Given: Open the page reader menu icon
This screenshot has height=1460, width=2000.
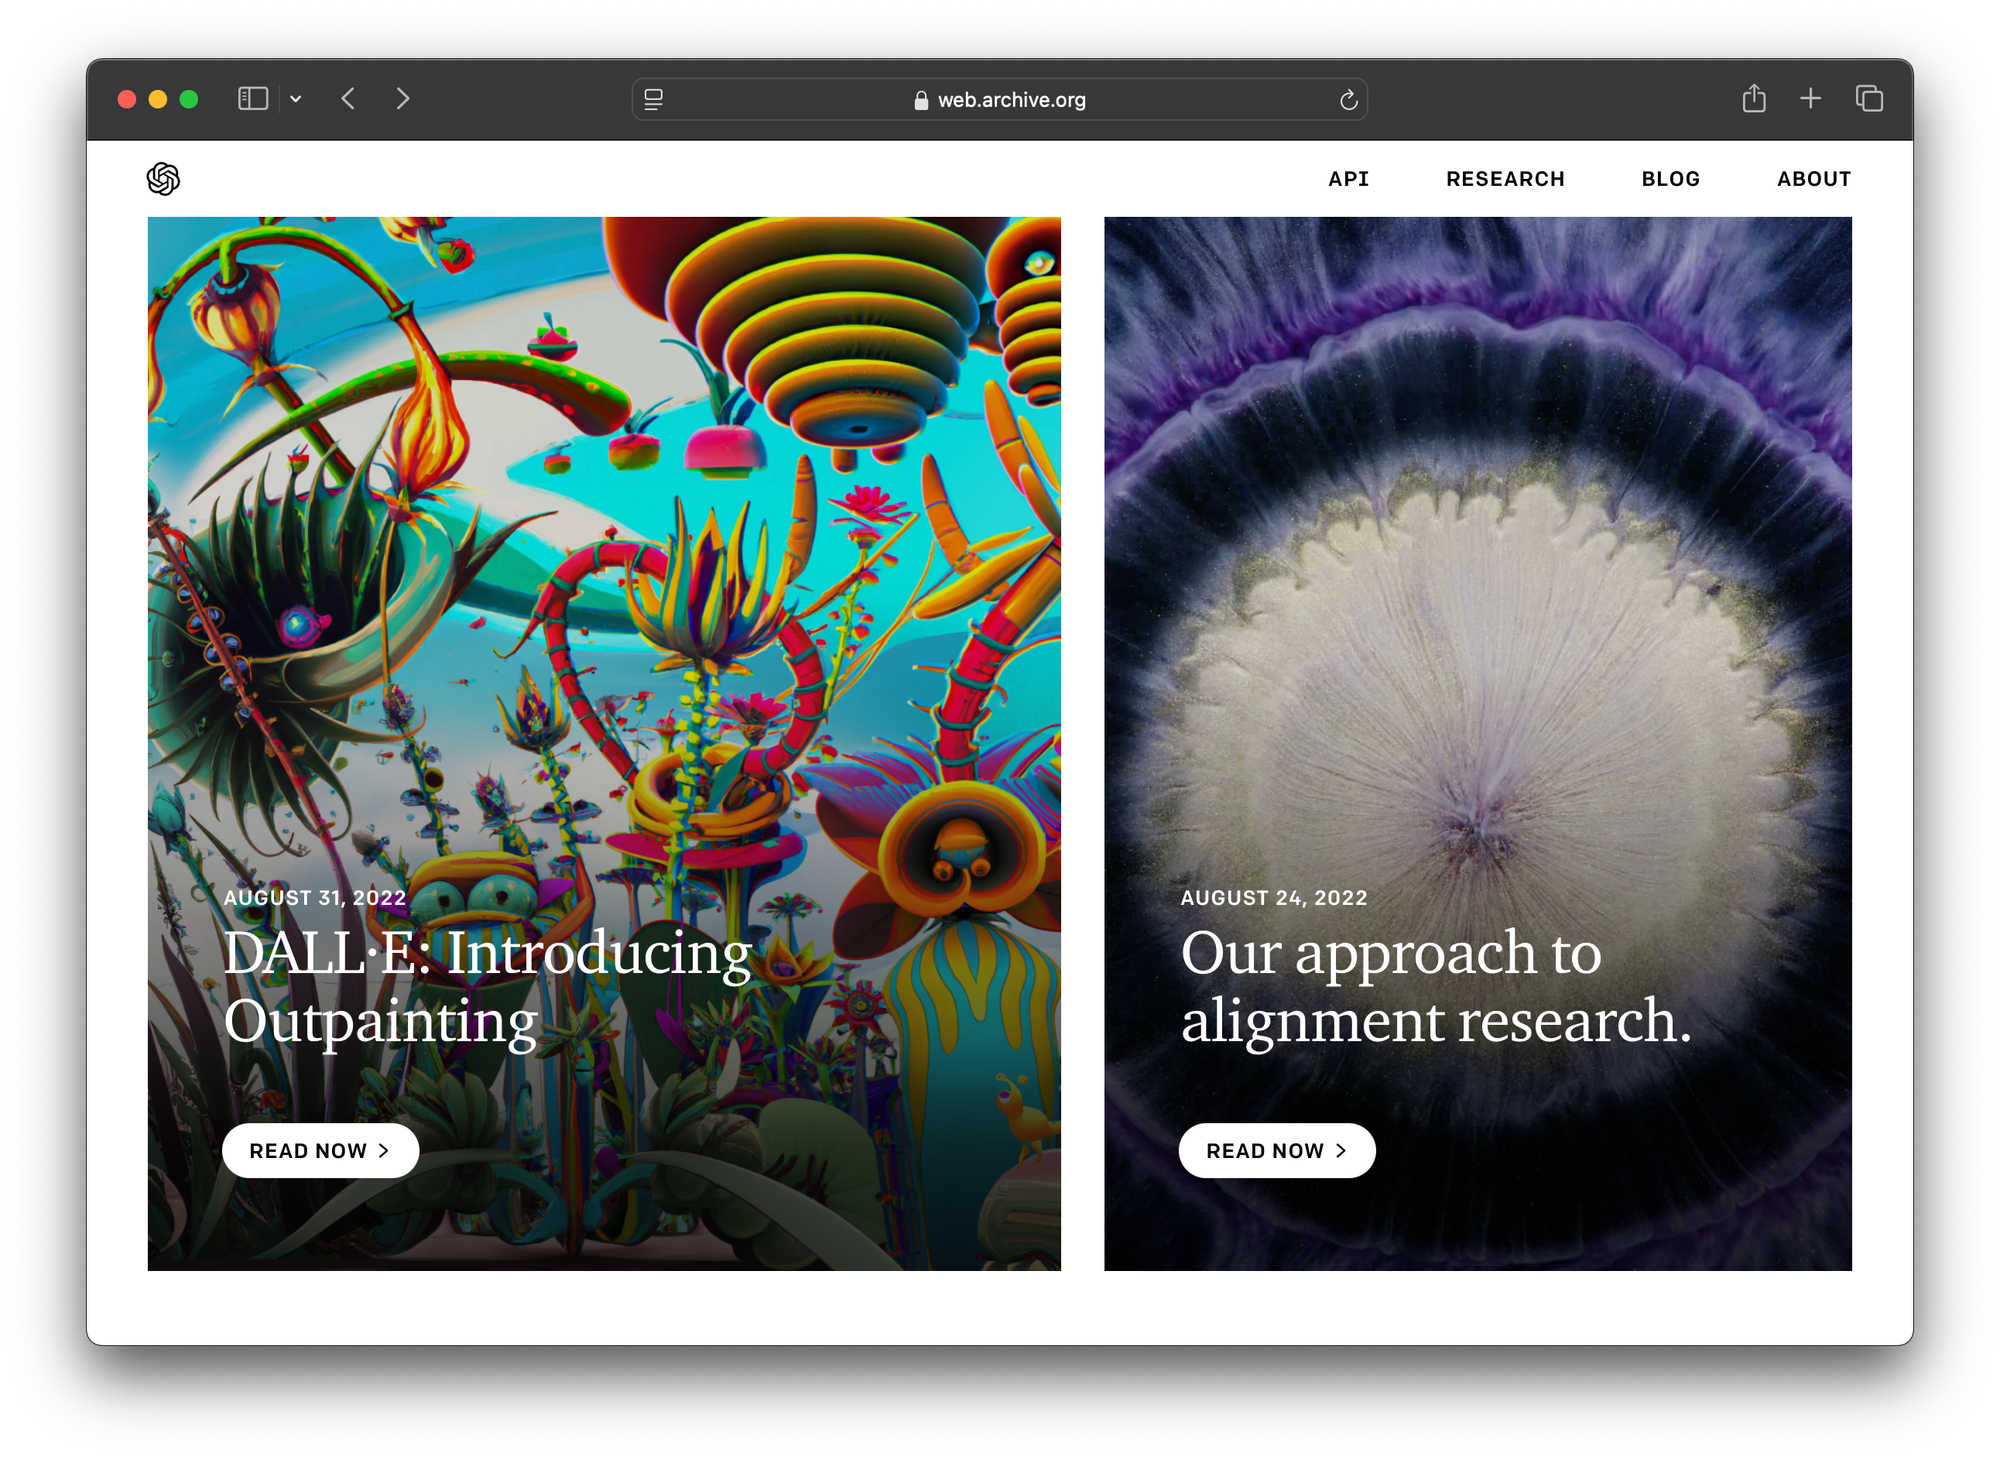Looking at the screenshot, I should [654, 99].
